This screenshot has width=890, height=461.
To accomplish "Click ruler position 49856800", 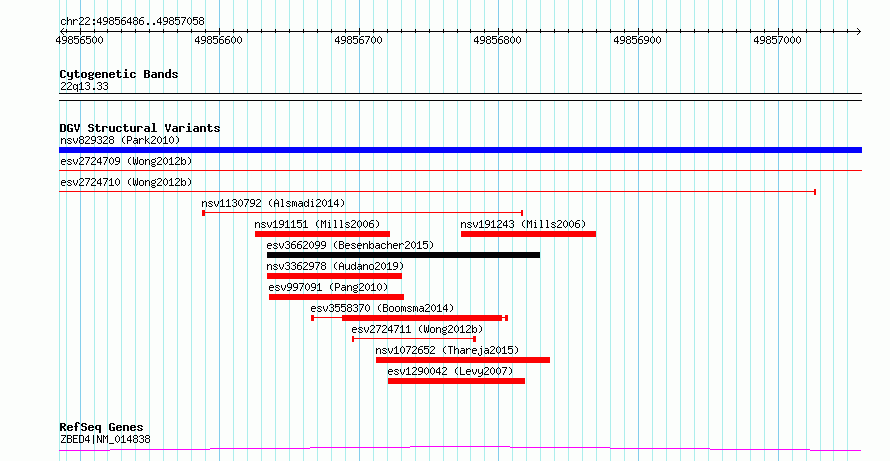I will coord(498,40).
